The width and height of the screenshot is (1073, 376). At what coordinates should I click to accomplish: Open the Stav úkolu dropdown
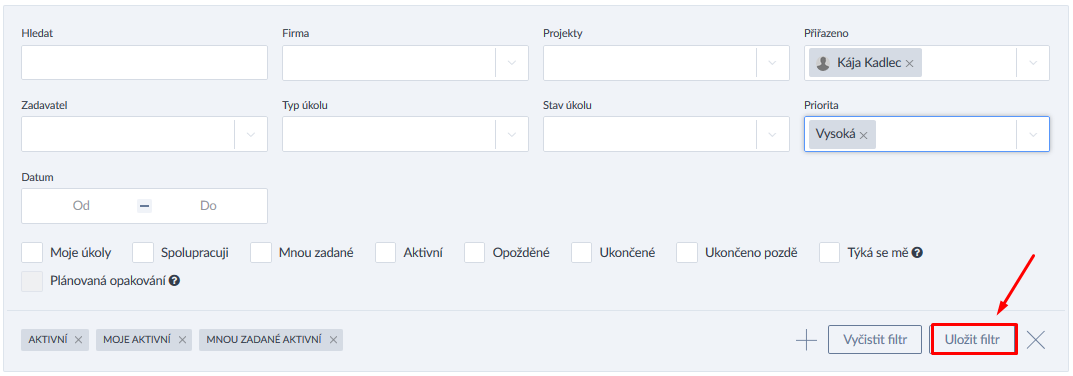[x=773, y=134]
